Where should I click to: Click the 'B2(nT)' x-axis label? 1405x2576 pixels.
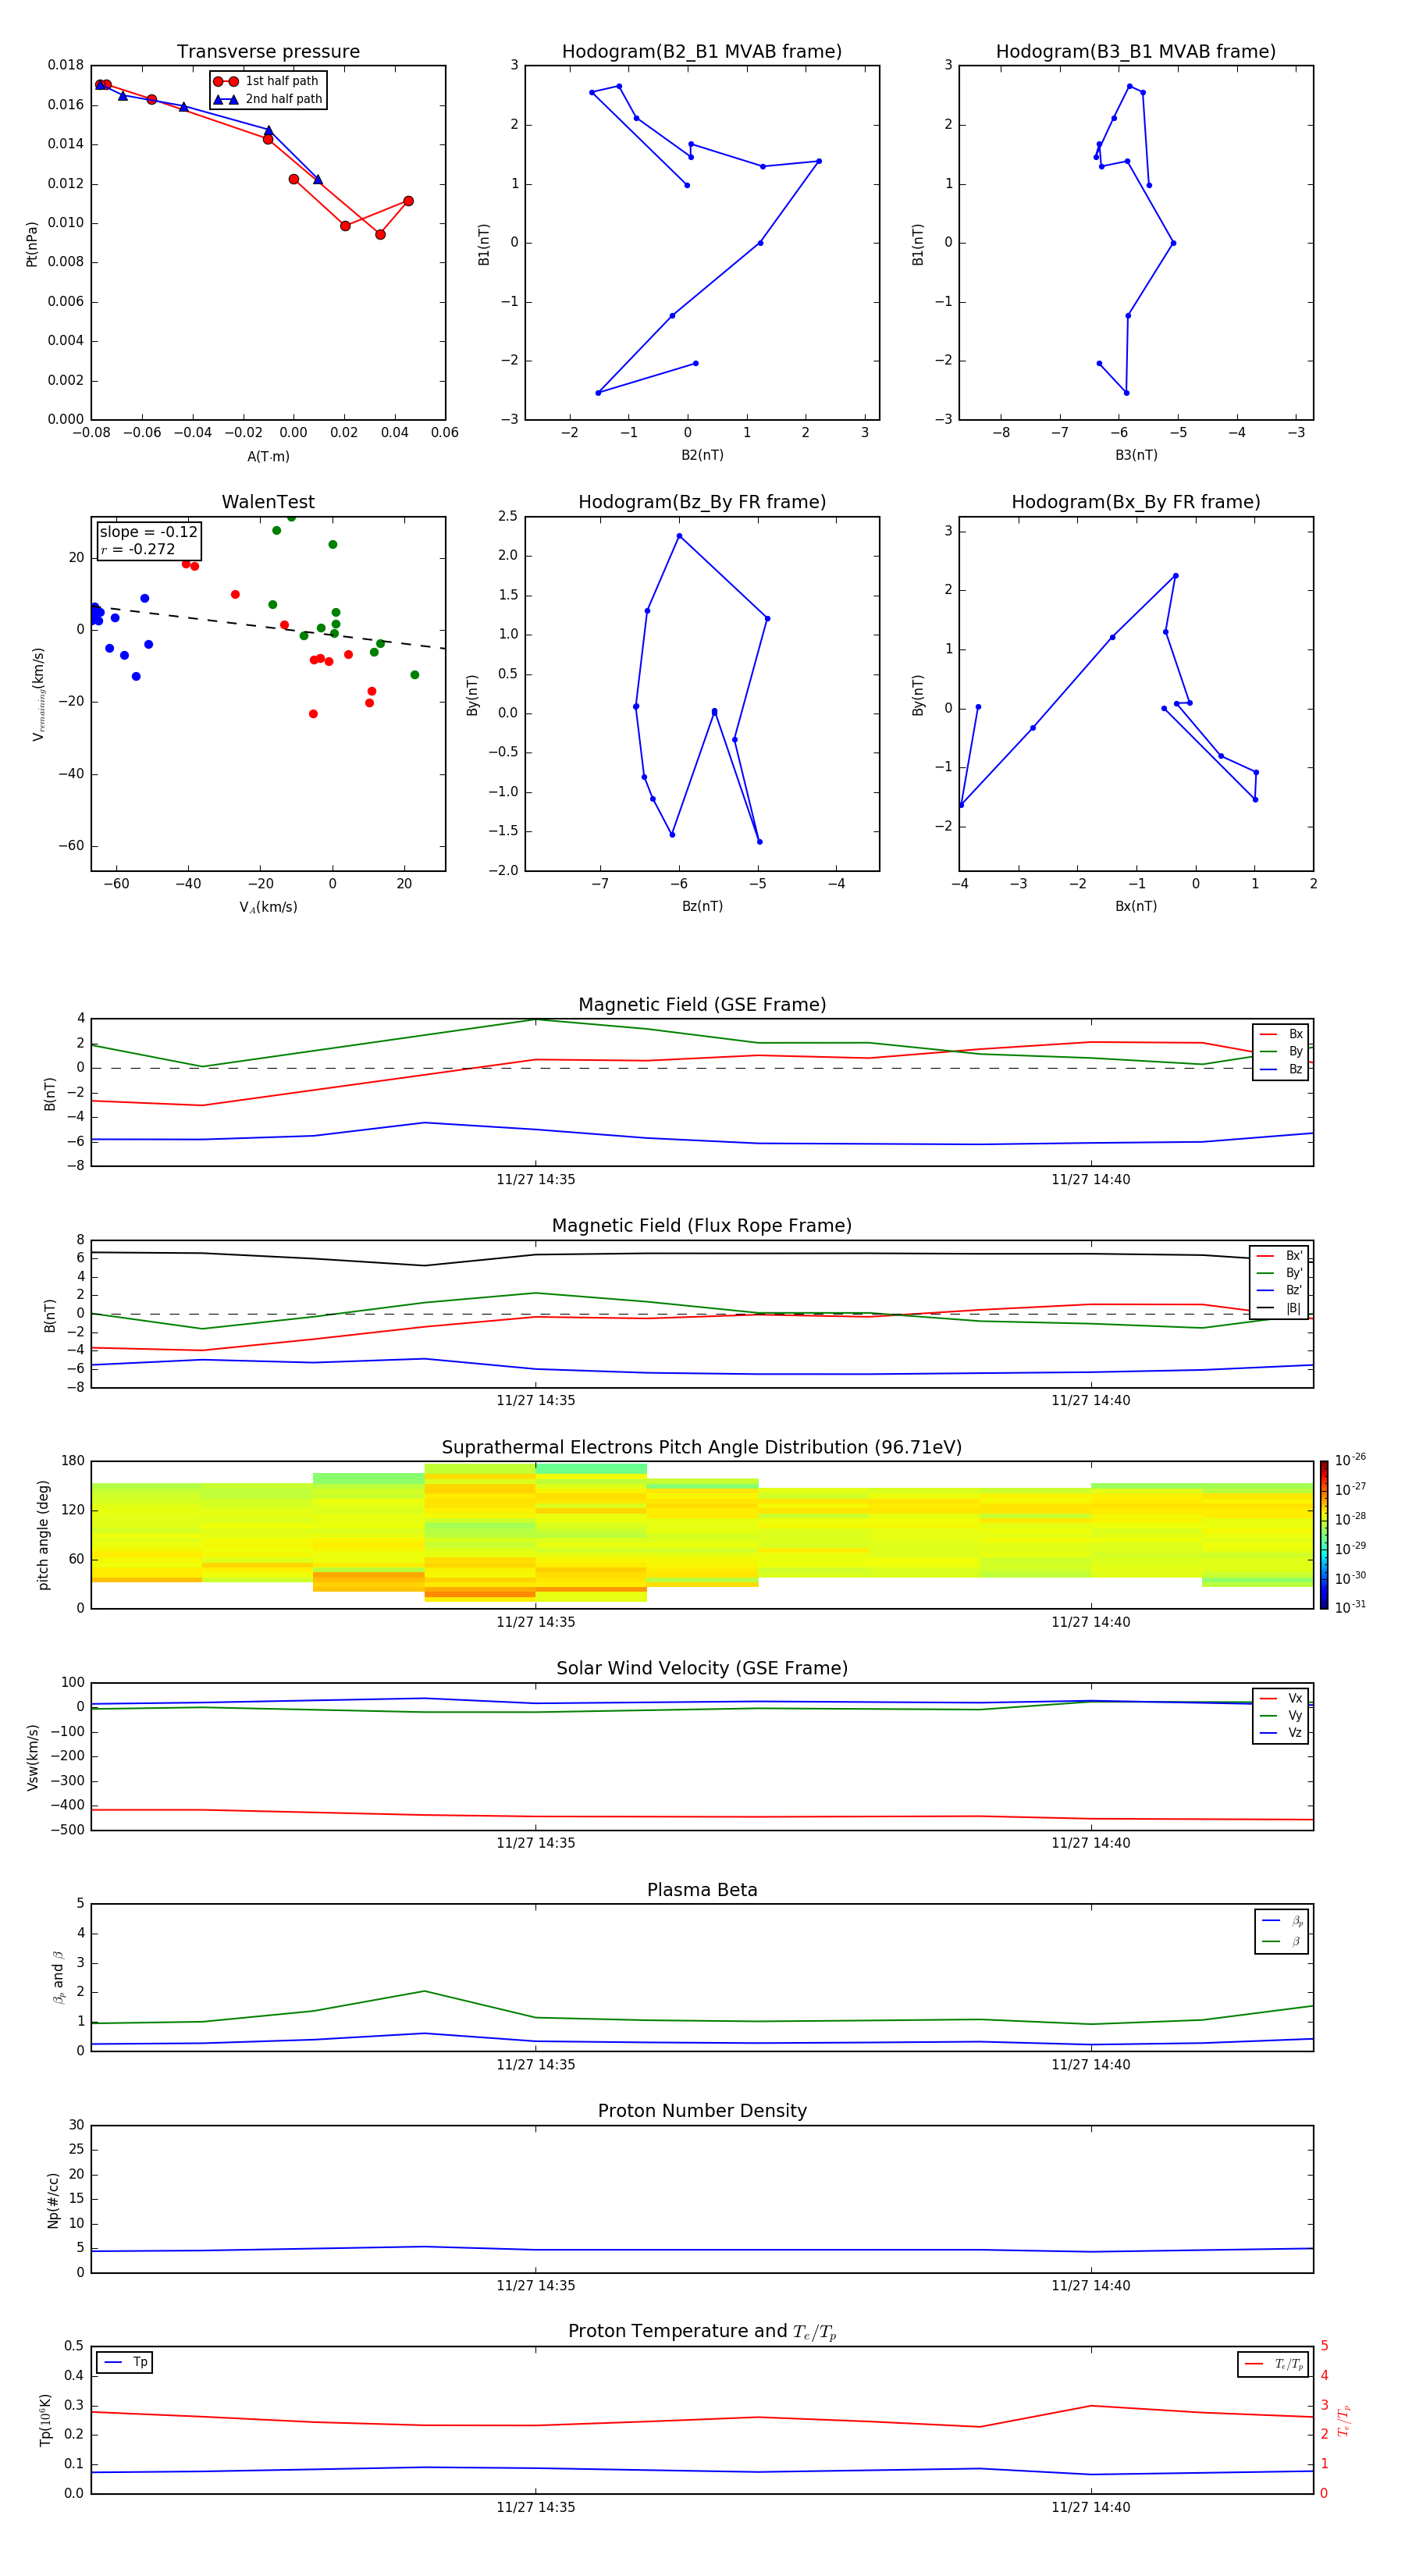[x=702, y=455]
